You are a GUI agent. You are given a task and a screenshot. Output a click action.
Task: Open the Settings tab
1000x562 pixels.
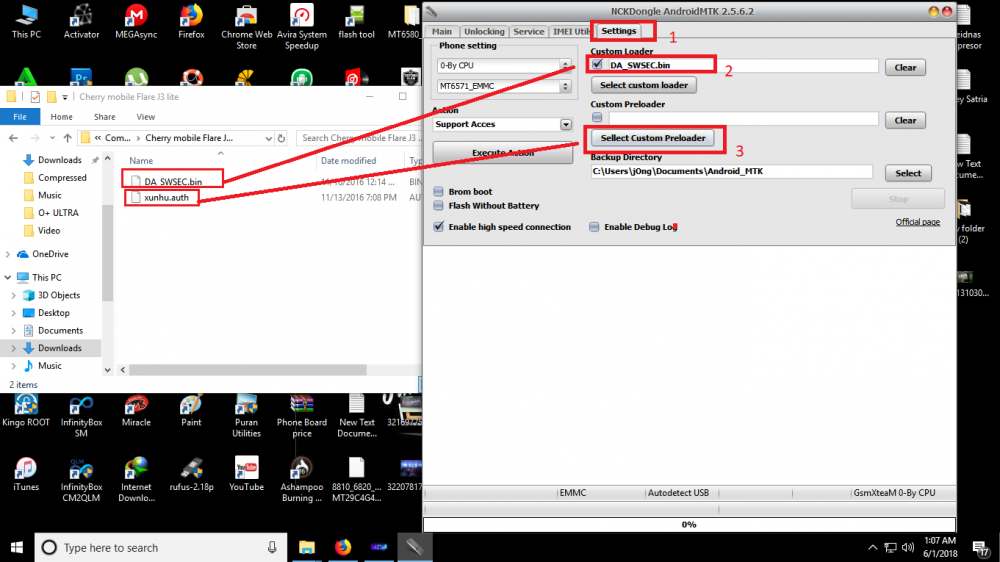pyautogui.click(x=619, y=31)
